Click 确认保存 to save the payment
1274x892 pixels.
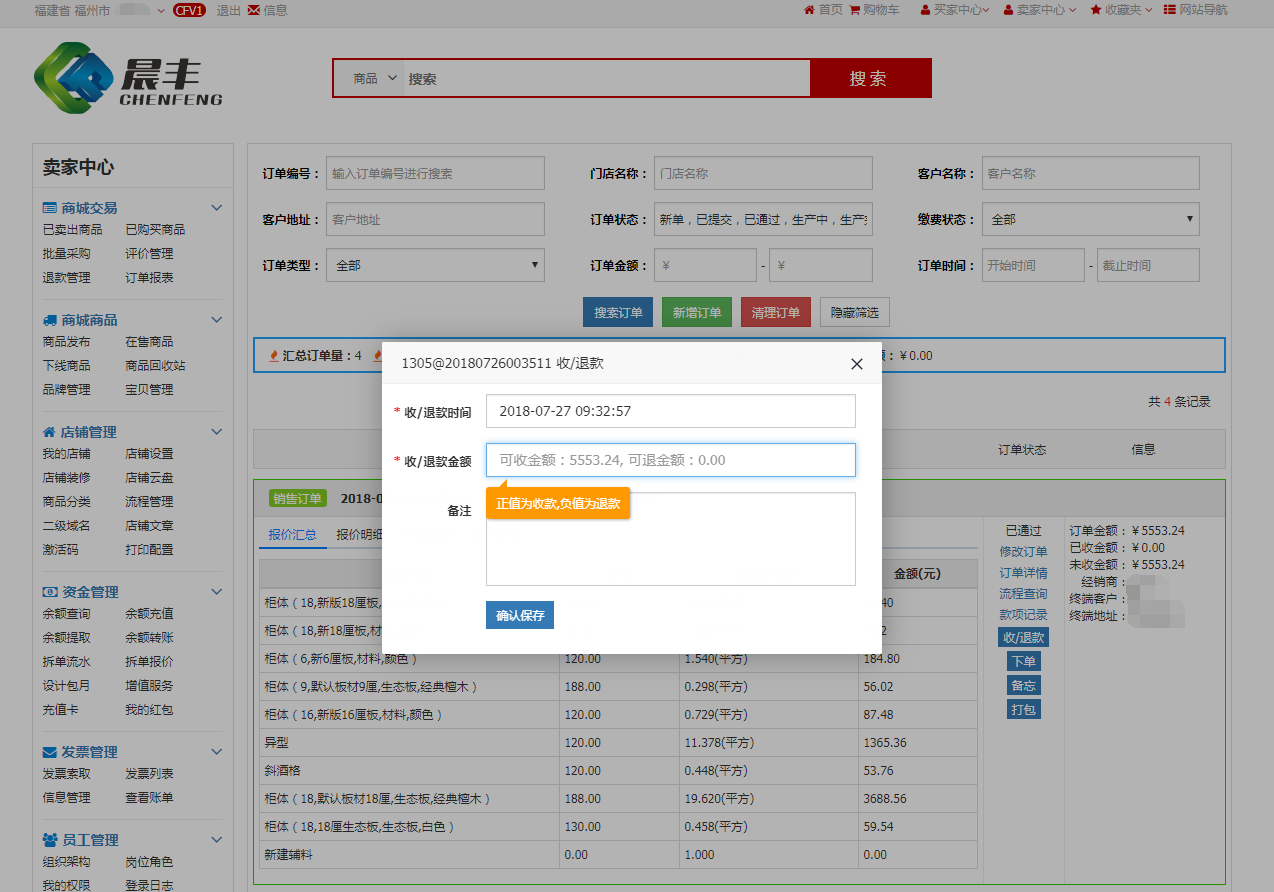coord(520,615)
